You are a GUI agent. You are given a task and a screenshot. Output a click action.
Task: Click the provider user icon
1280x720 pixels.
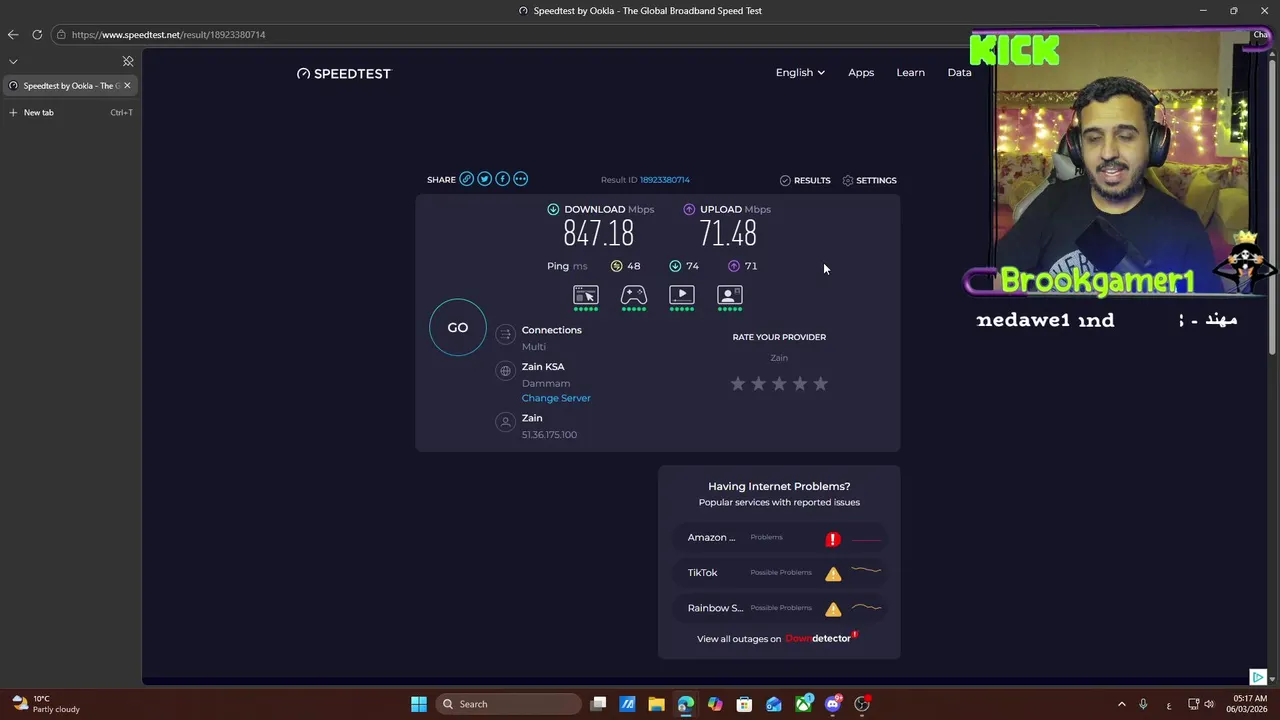505,422
